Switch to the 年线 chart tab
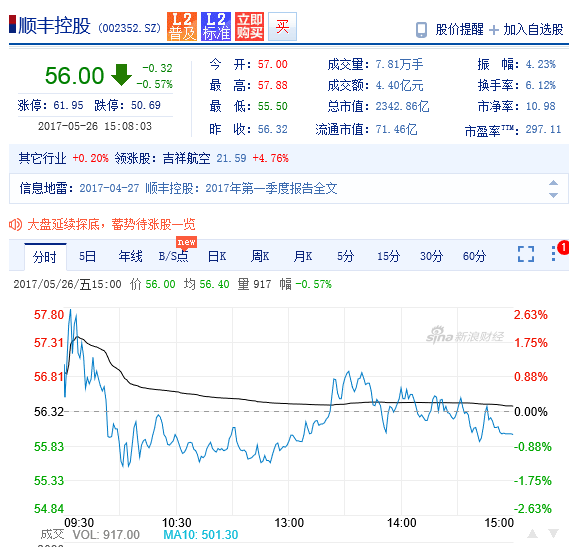The height and width of the screenshot is (547, 569). tap(131, 257)
